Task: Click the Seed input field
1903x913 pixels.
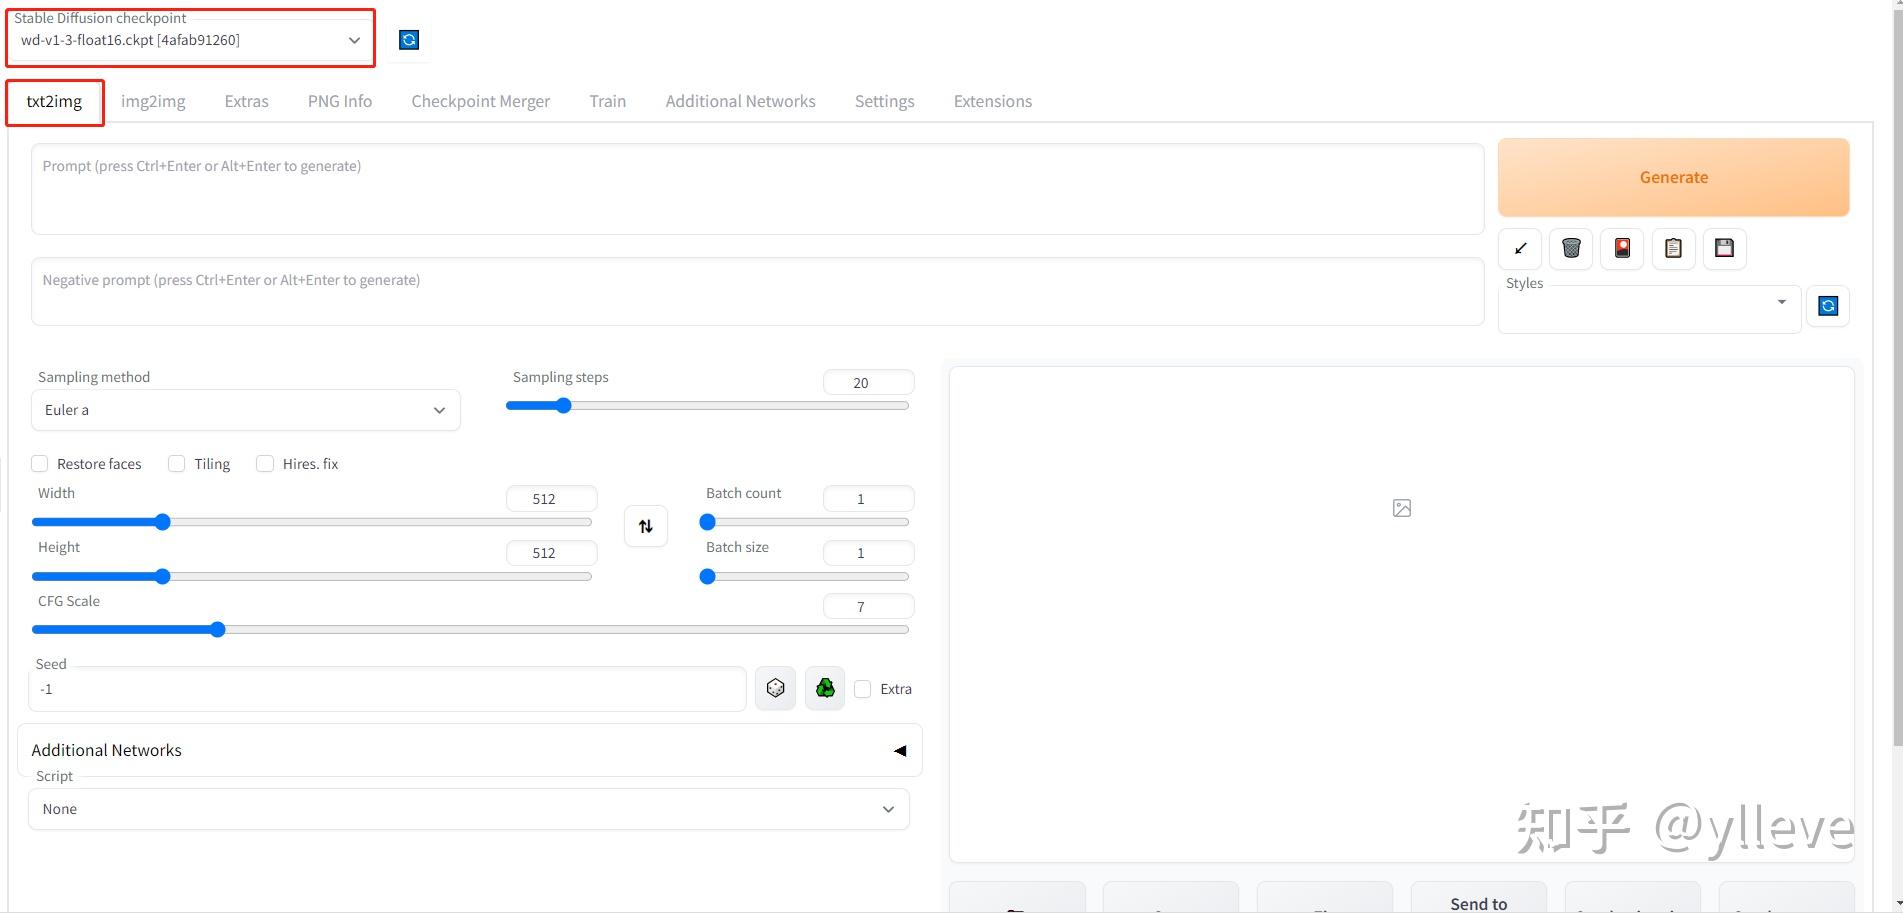Action: (387, 689)
